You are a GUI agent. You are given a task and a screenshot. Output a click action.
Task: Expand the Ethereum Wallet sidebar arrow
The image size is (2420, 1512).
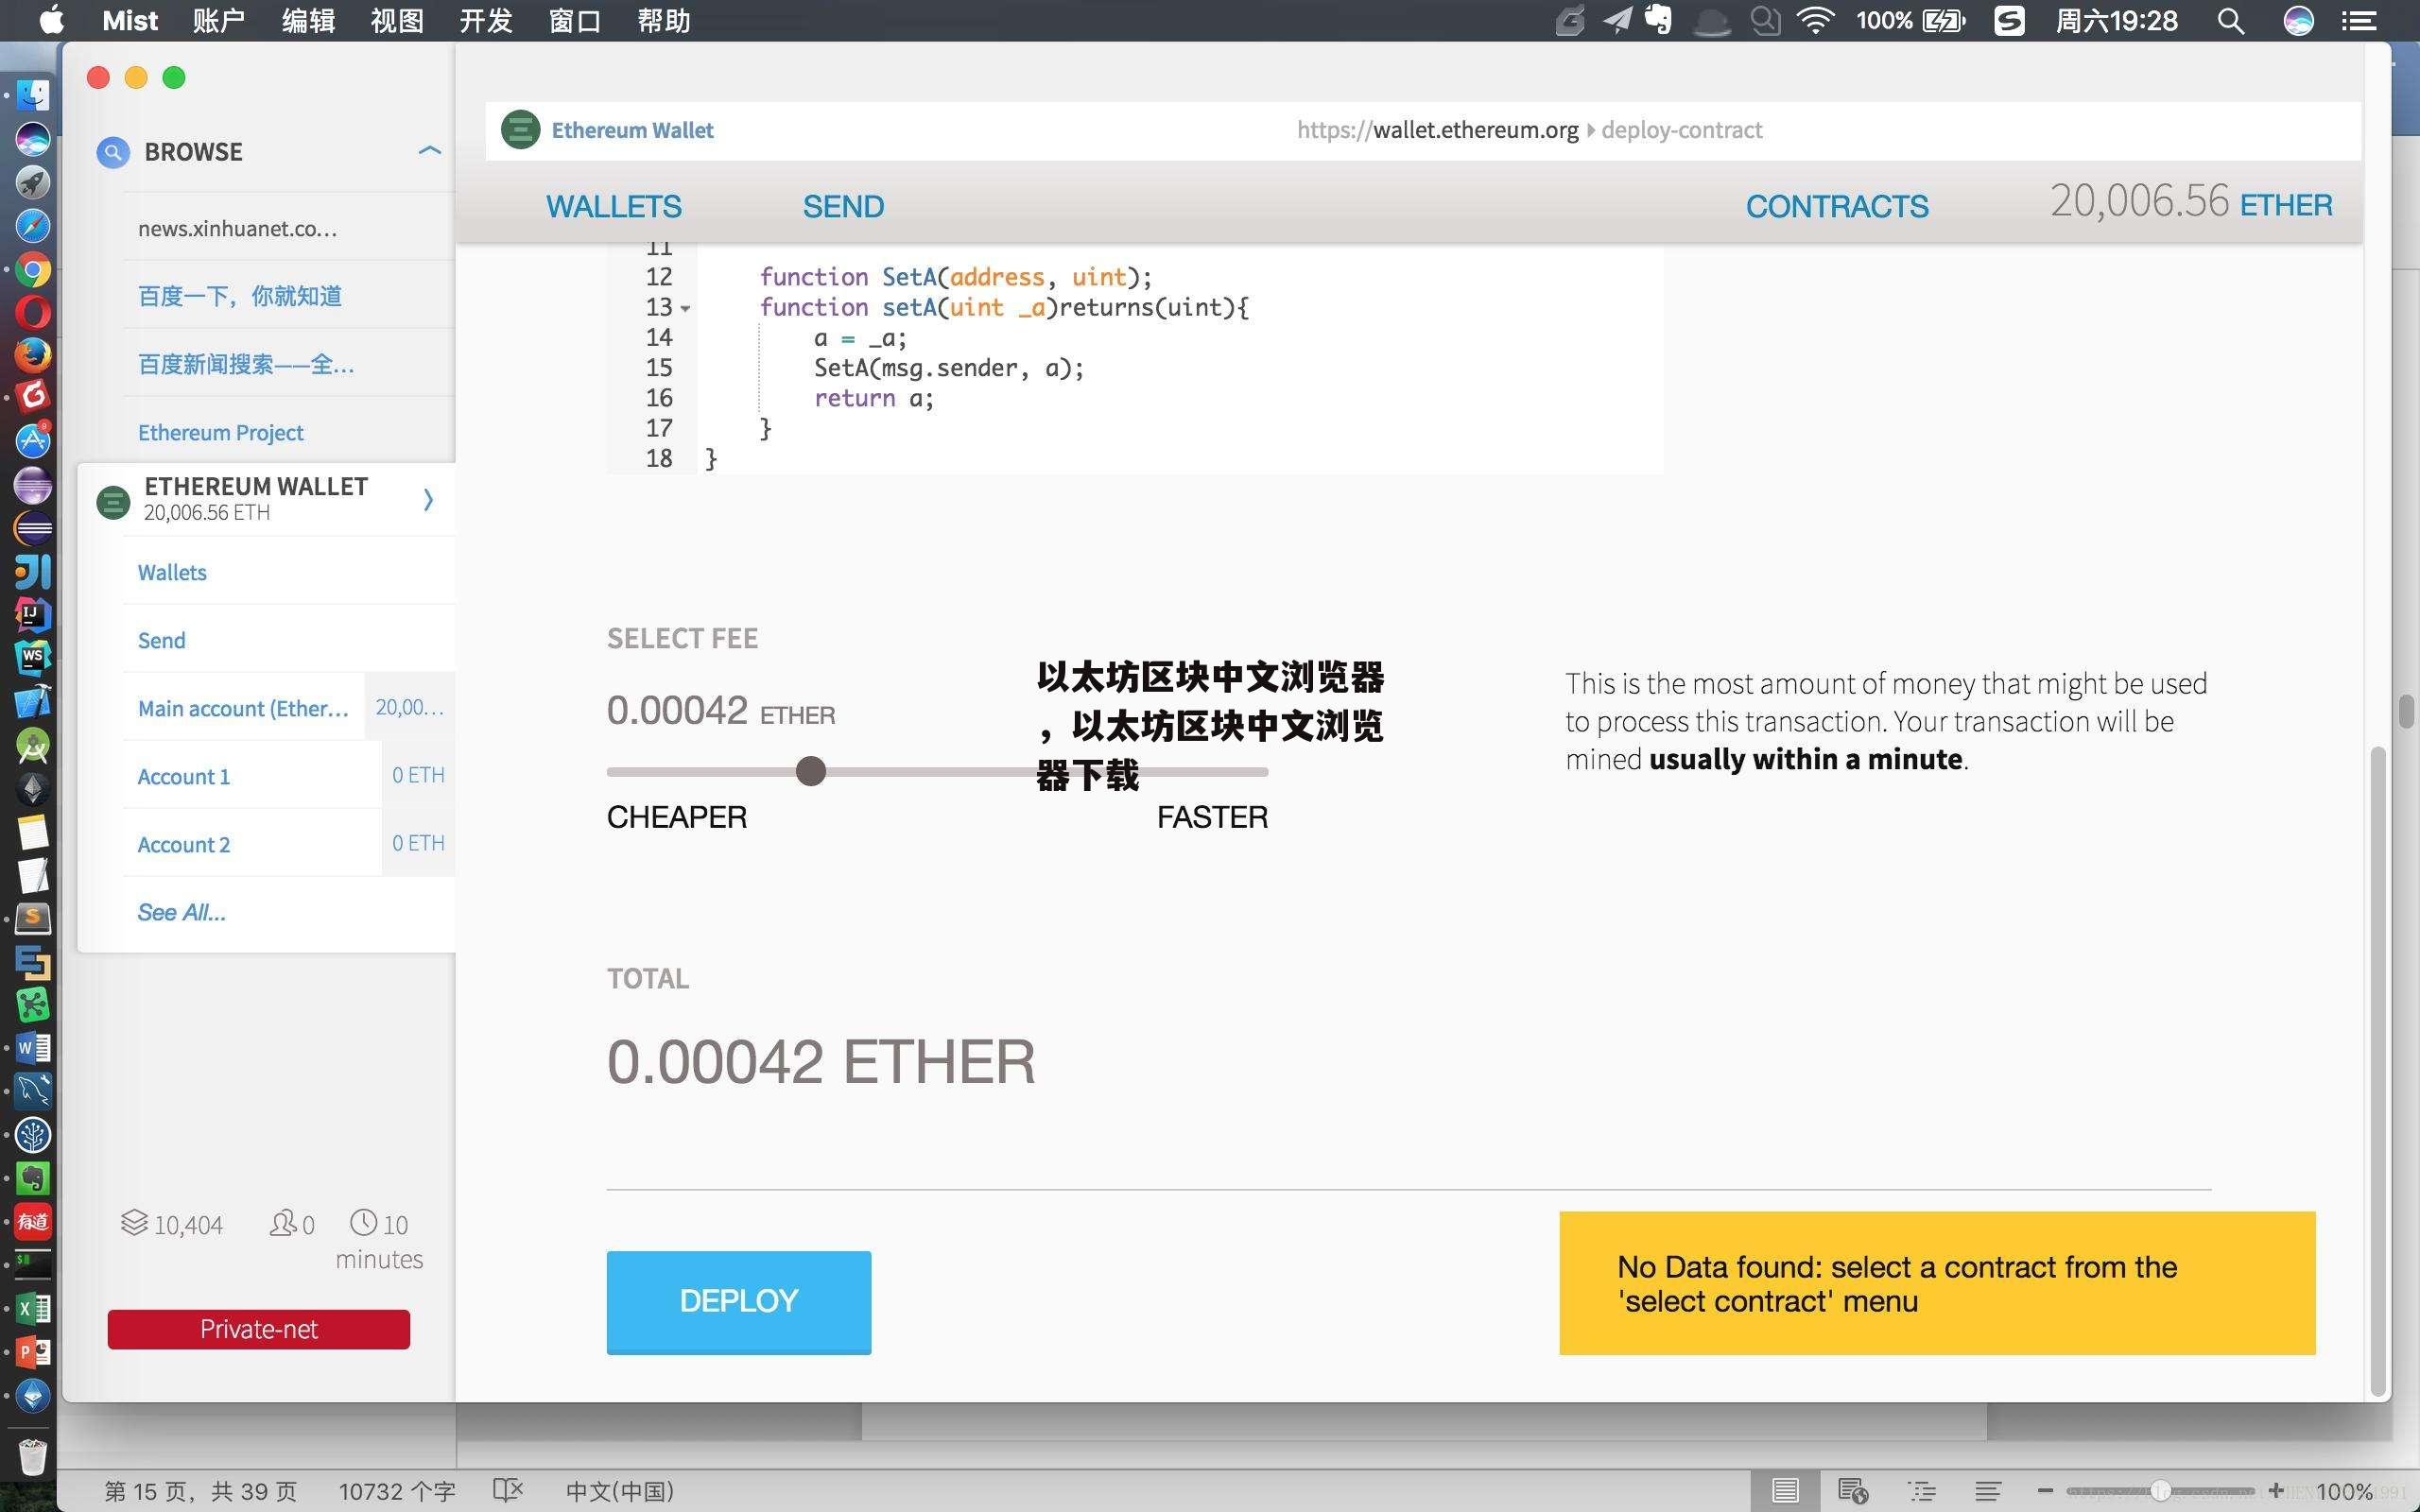point(428,499)
